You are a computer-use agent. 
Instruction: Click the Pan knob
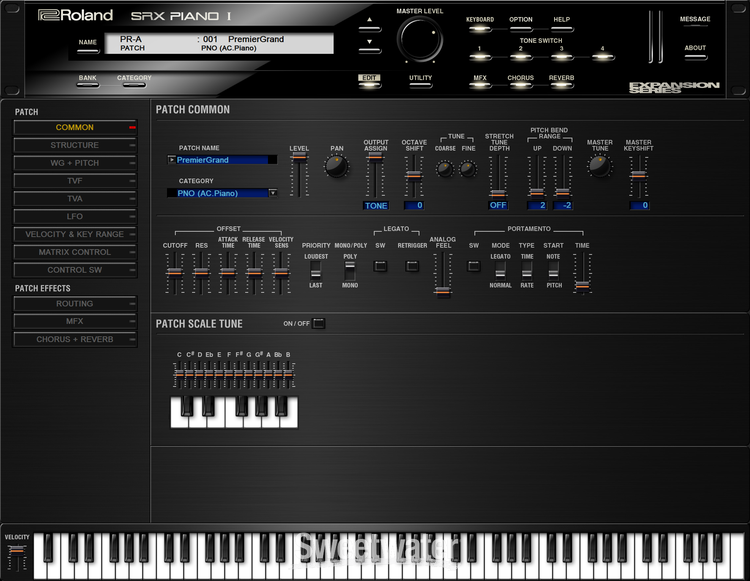[336, 166]
